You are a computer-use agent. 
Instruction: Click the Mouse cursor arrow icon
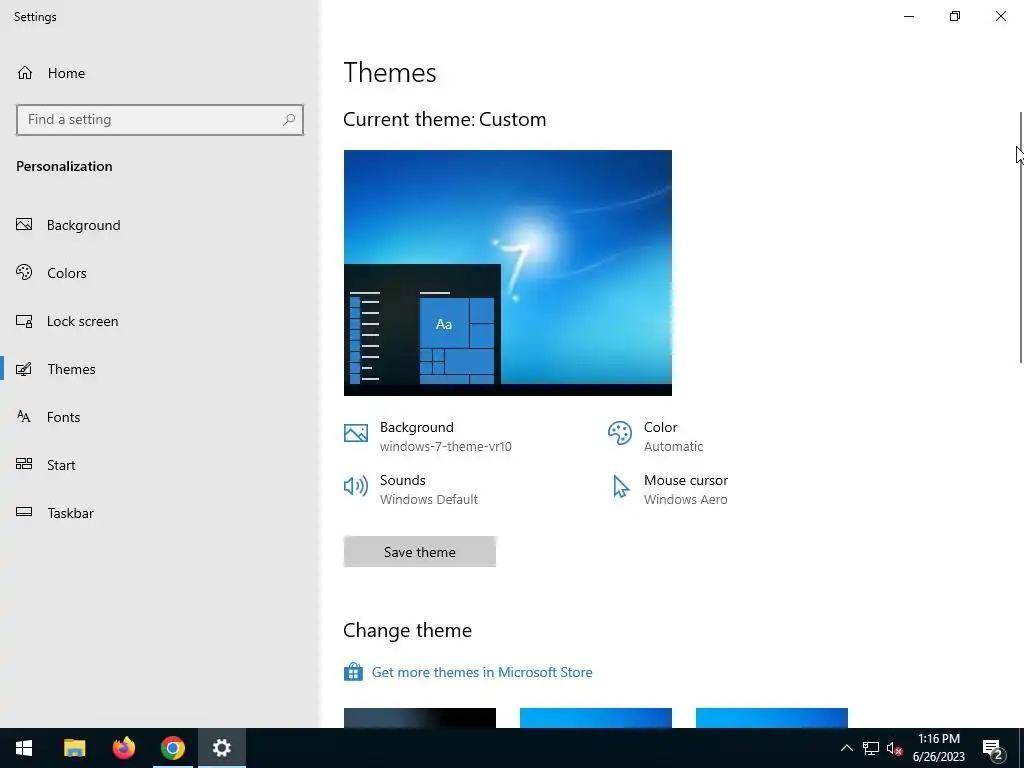[620, 487]
